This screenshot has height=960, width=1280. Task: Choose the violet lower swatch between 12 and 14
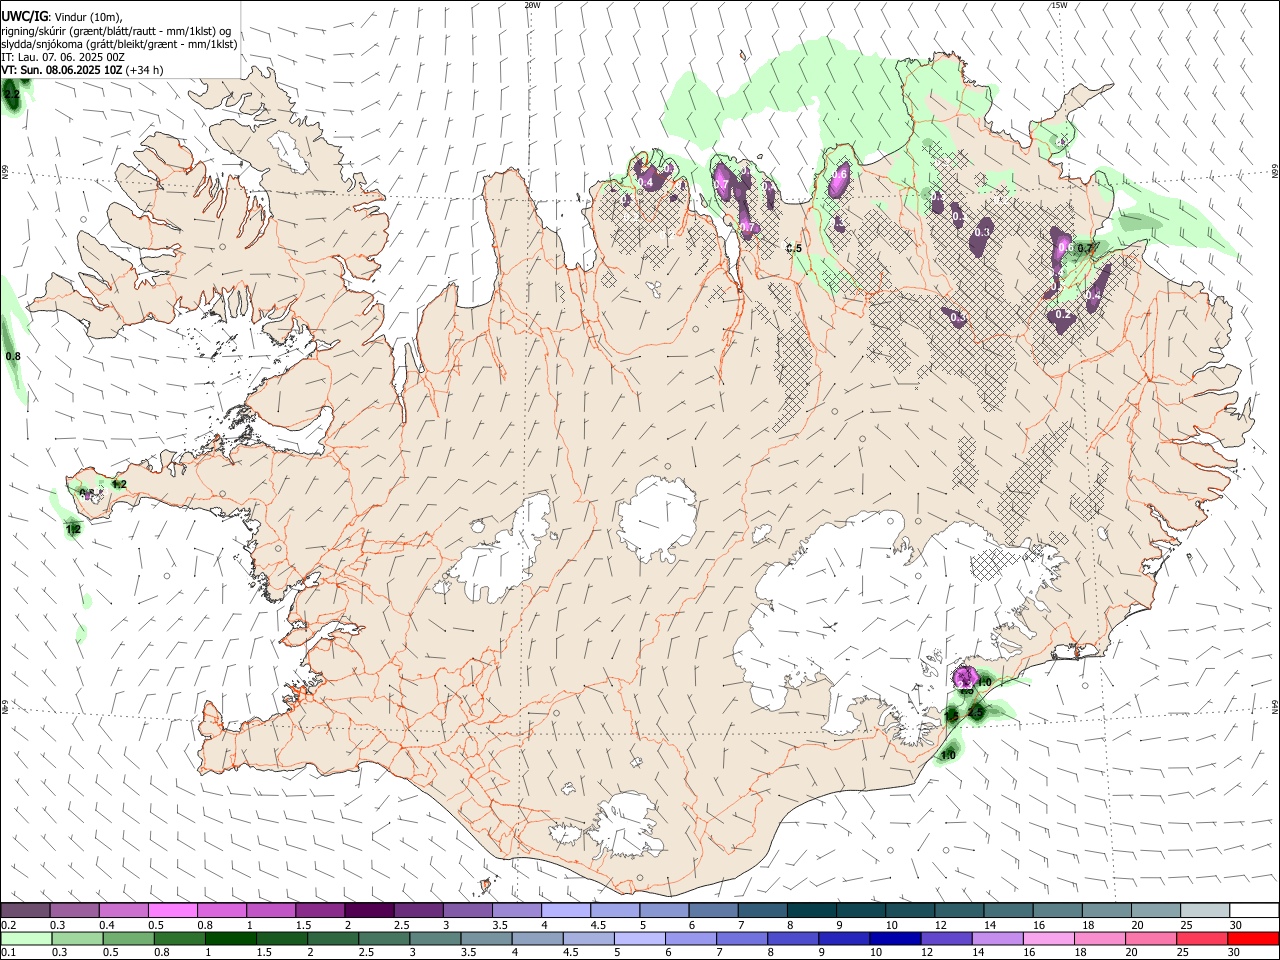(x=945, y=938)
